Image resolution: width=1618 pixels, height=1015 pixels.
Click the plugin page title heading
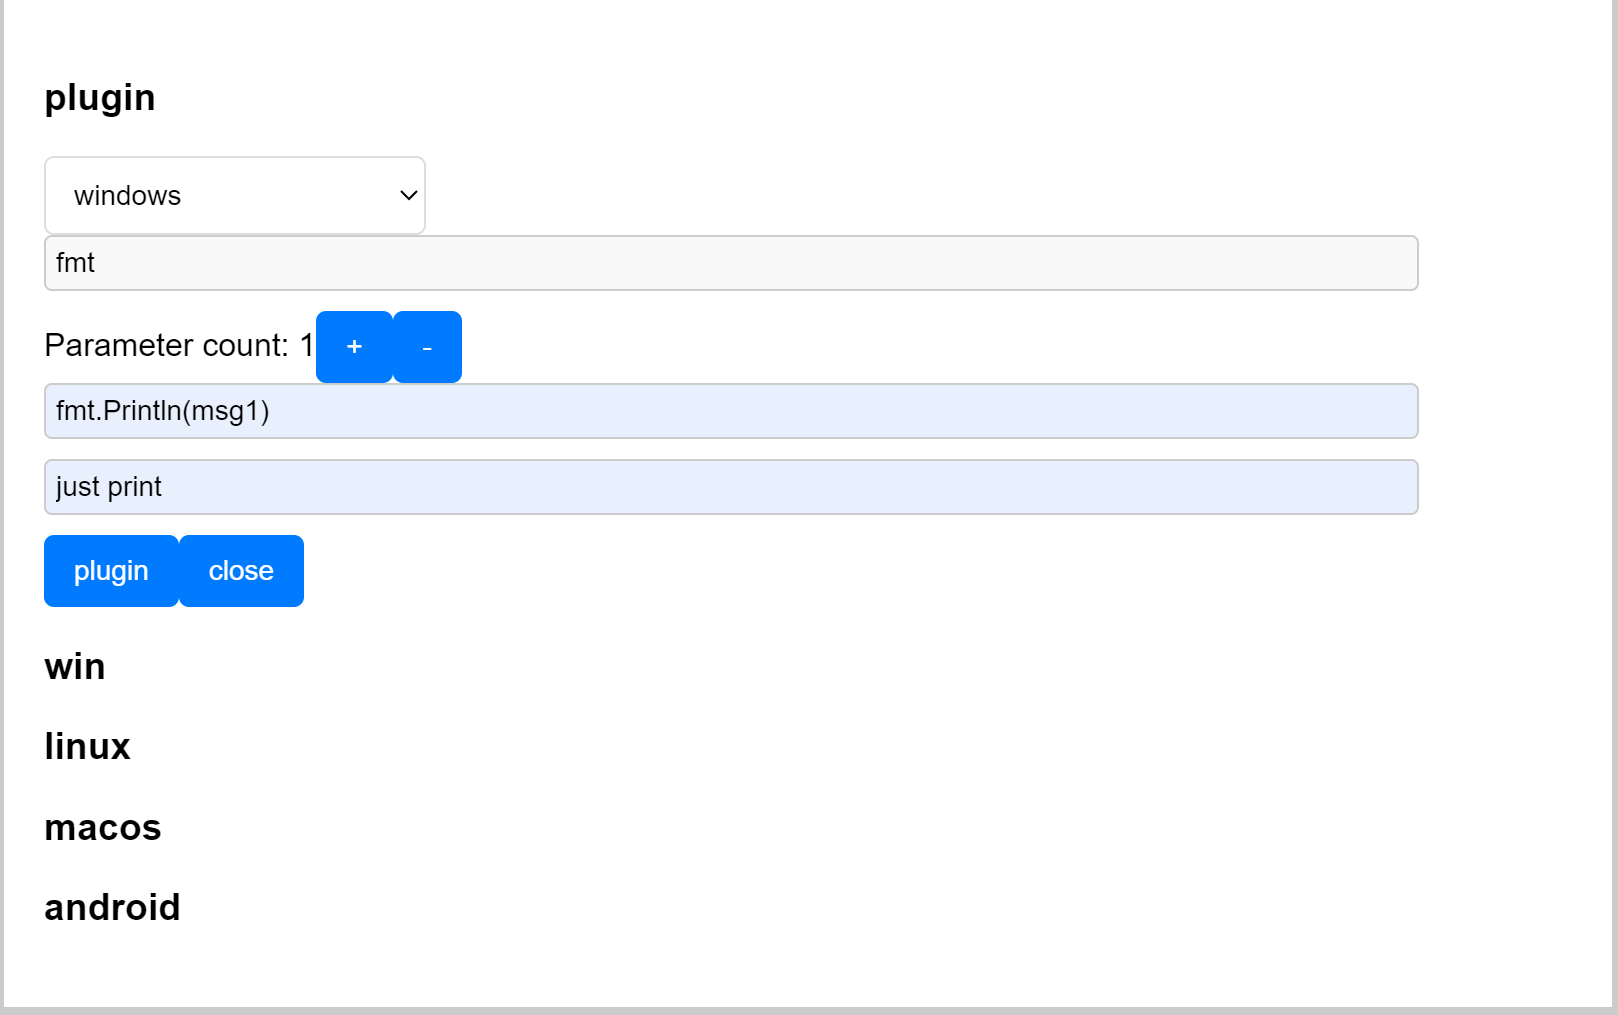(100, 98)
